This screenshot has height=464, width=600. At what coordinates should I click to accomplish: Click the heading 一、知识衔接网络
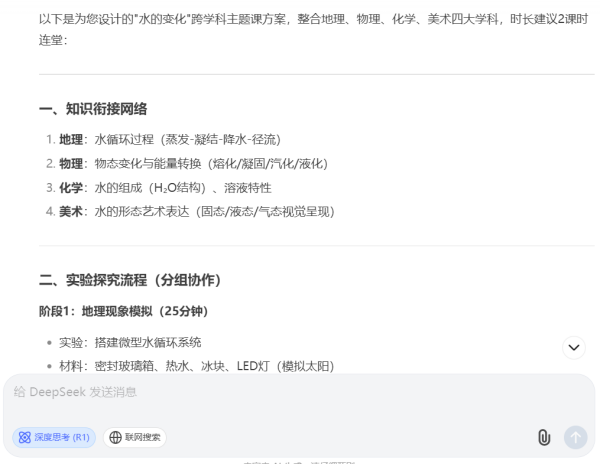pyautogui.click(x=93, y=109)
